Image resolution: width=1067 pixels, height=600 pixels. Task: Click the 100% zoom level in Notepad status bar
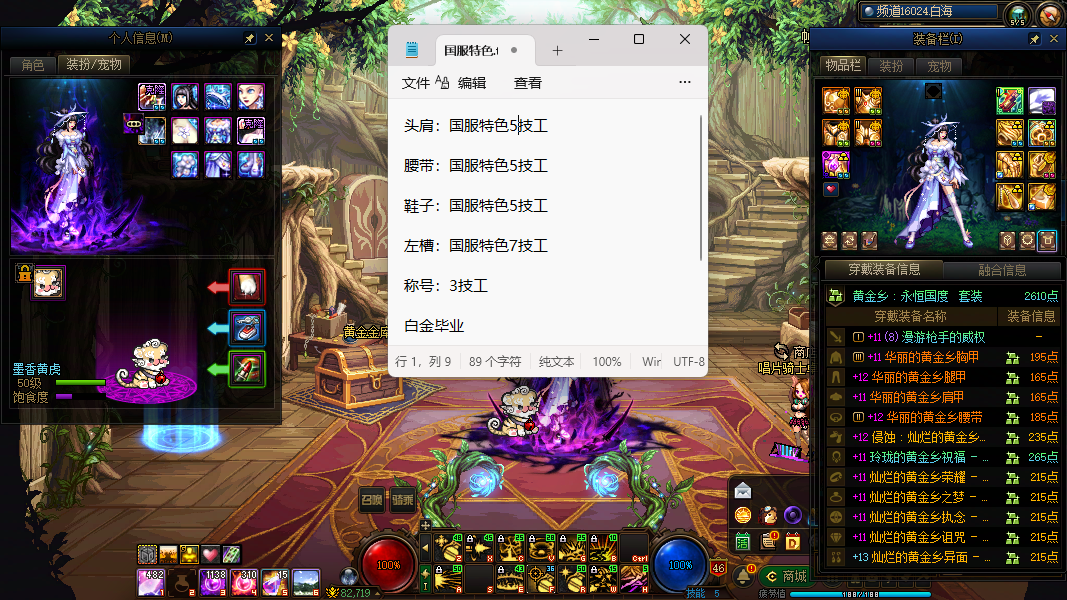click(606, 361)
